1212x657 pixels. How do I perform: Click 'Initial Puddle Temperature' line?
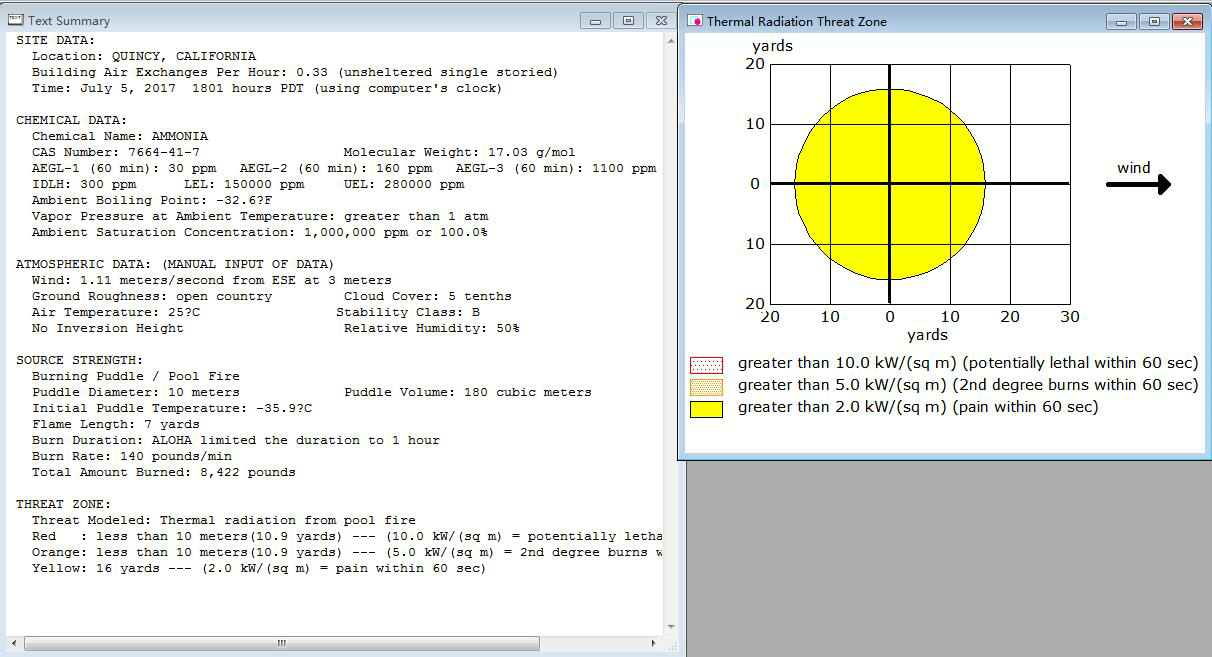[x=172, y=408]
